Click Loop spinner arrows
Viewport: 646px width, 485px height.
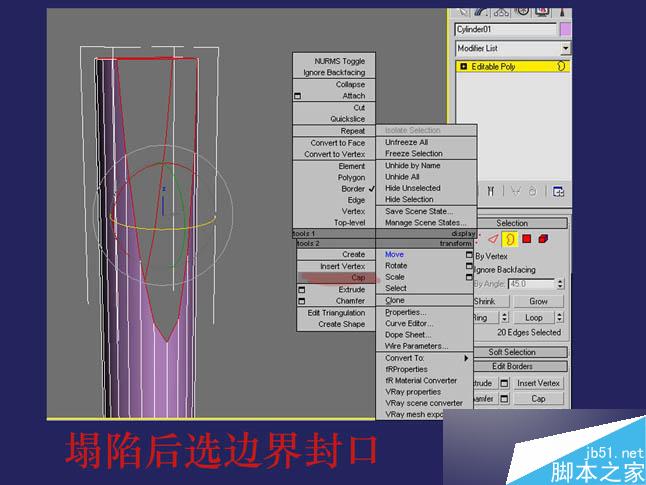(x=559, y=317)
